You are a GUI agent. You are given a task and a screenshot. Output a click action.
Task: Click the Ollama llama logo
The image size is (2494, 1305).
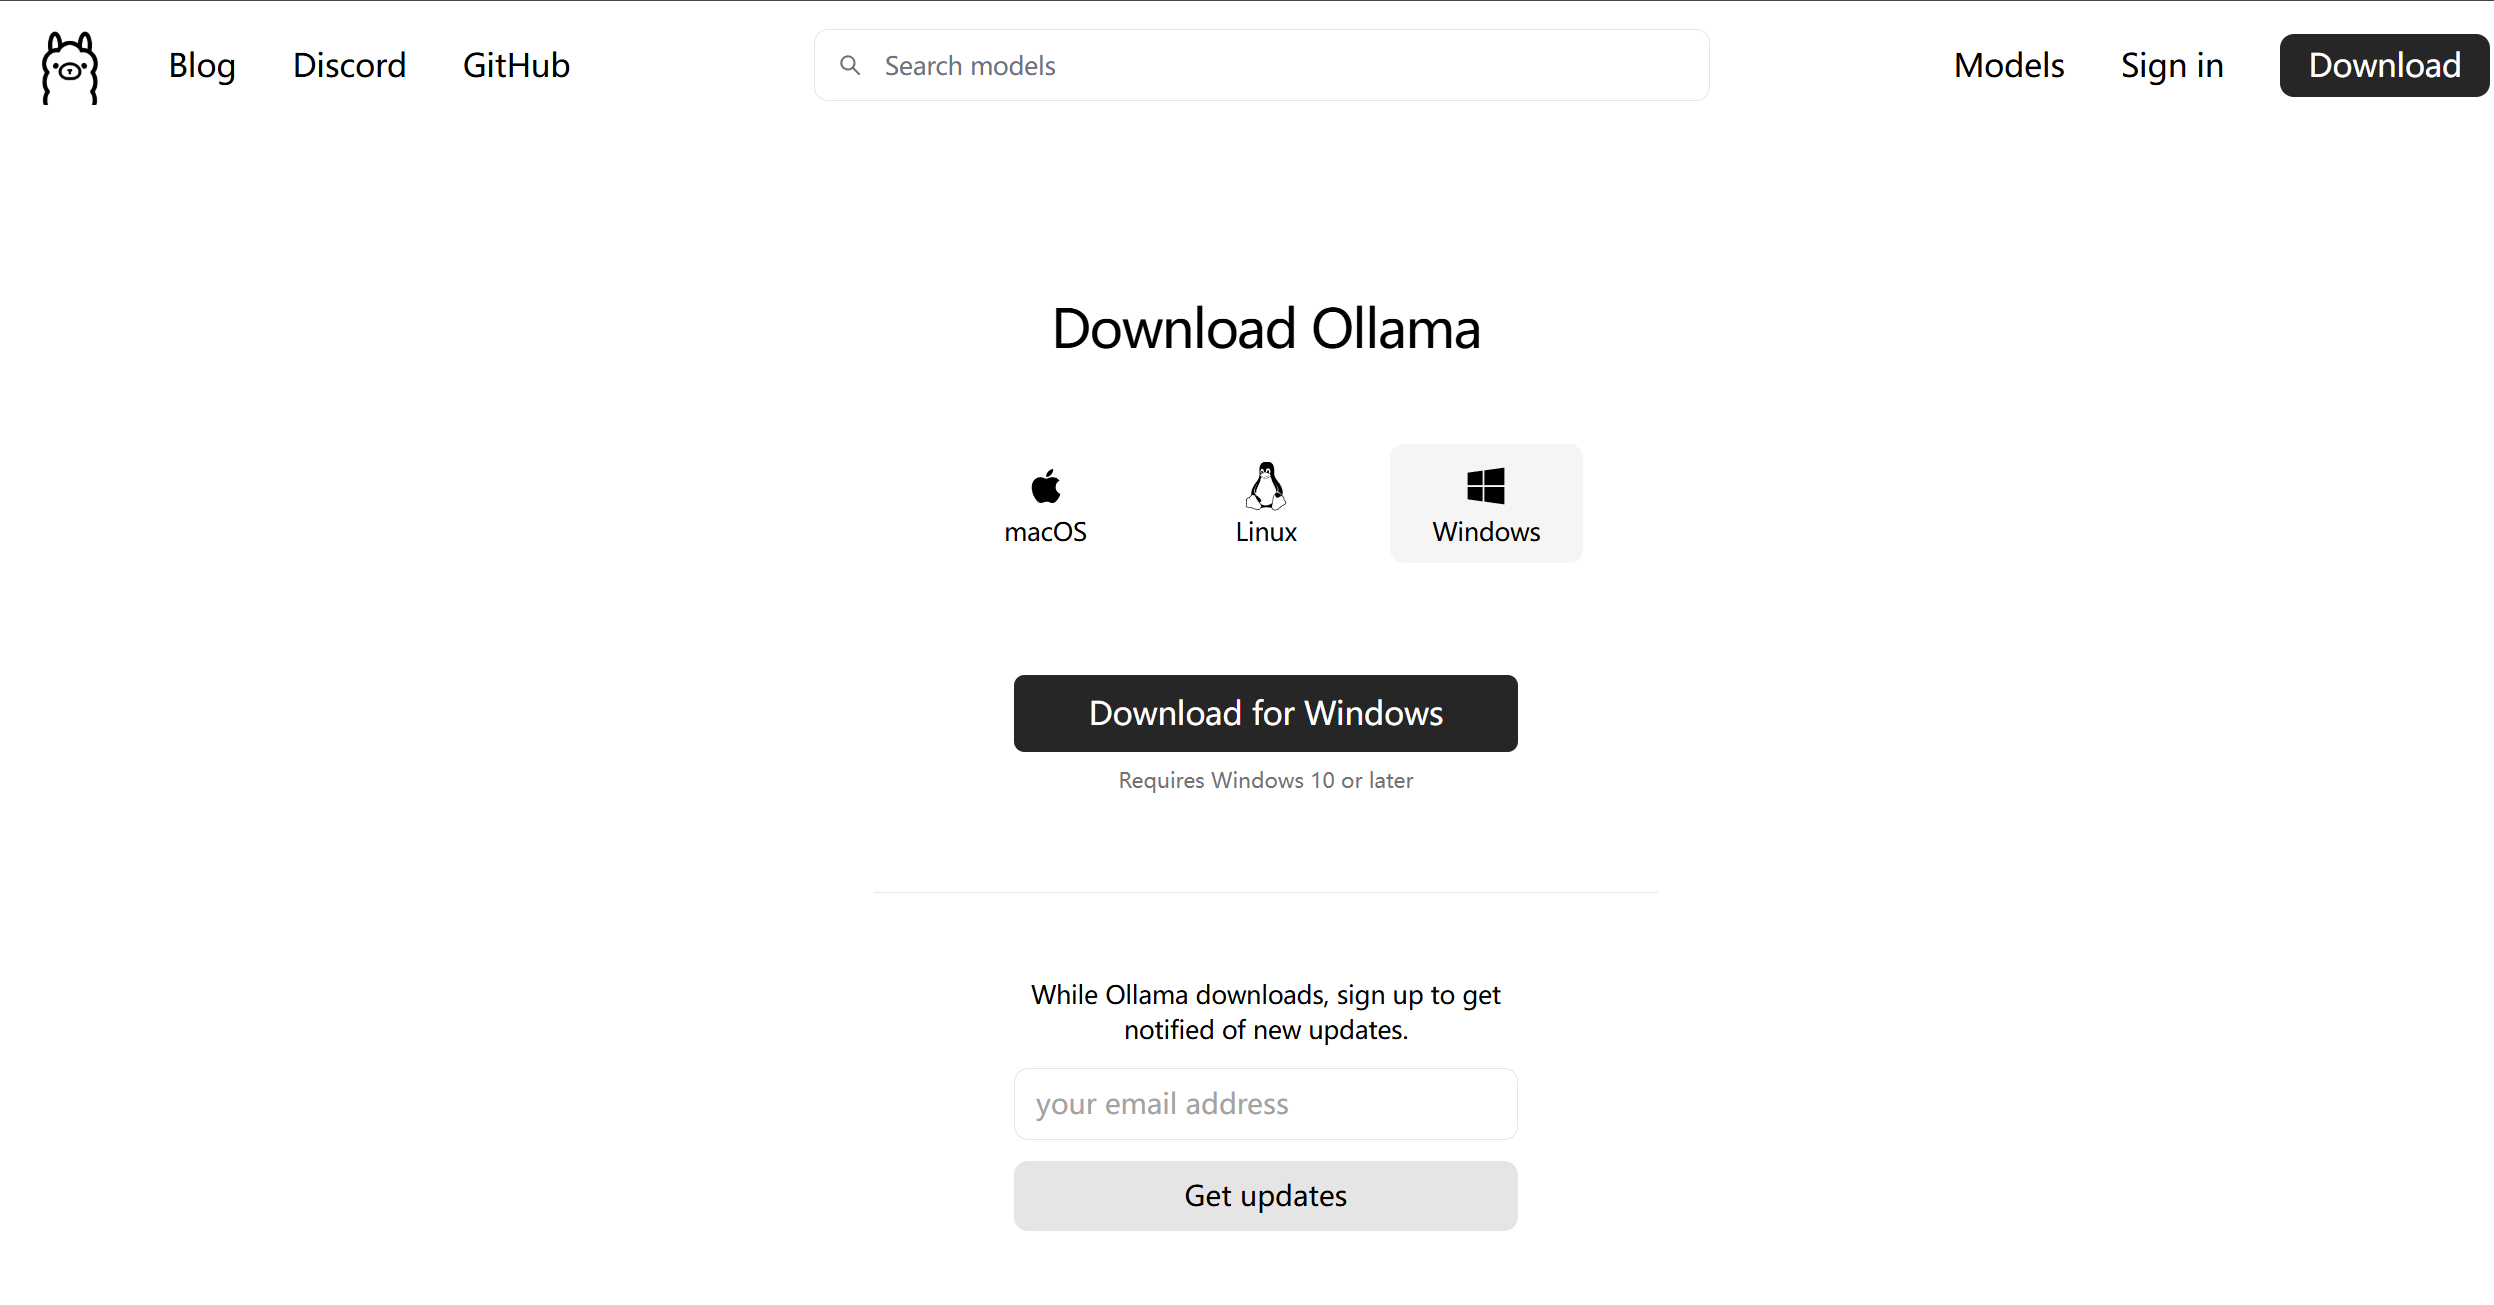(x=70, y=67)
